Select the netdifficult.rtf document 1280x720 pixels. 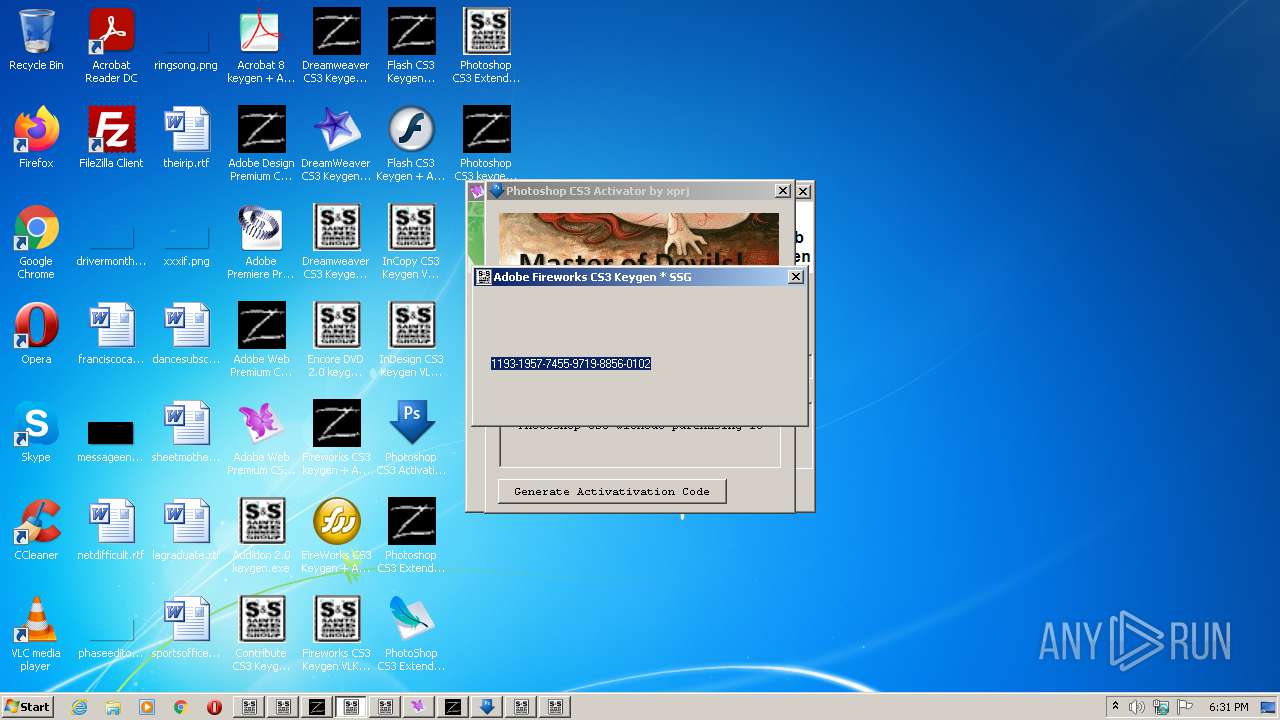pos(111,531)
